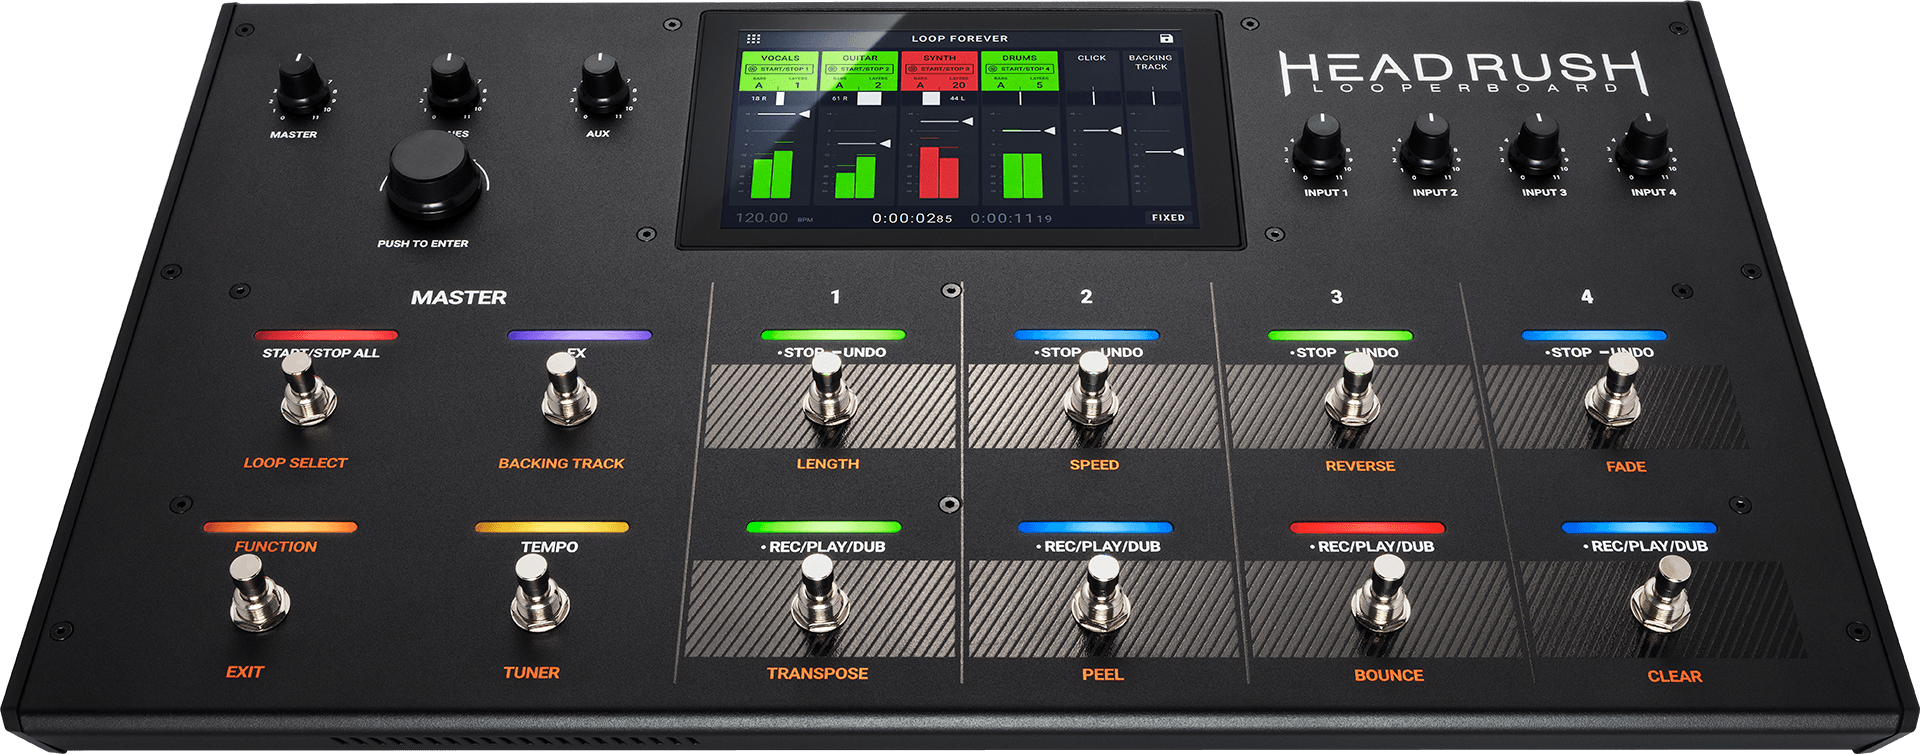Screen dimensions: 1920x754
Task: Tap the 0:00:02 elapsed time counter
Action: [x=912, y=218]
